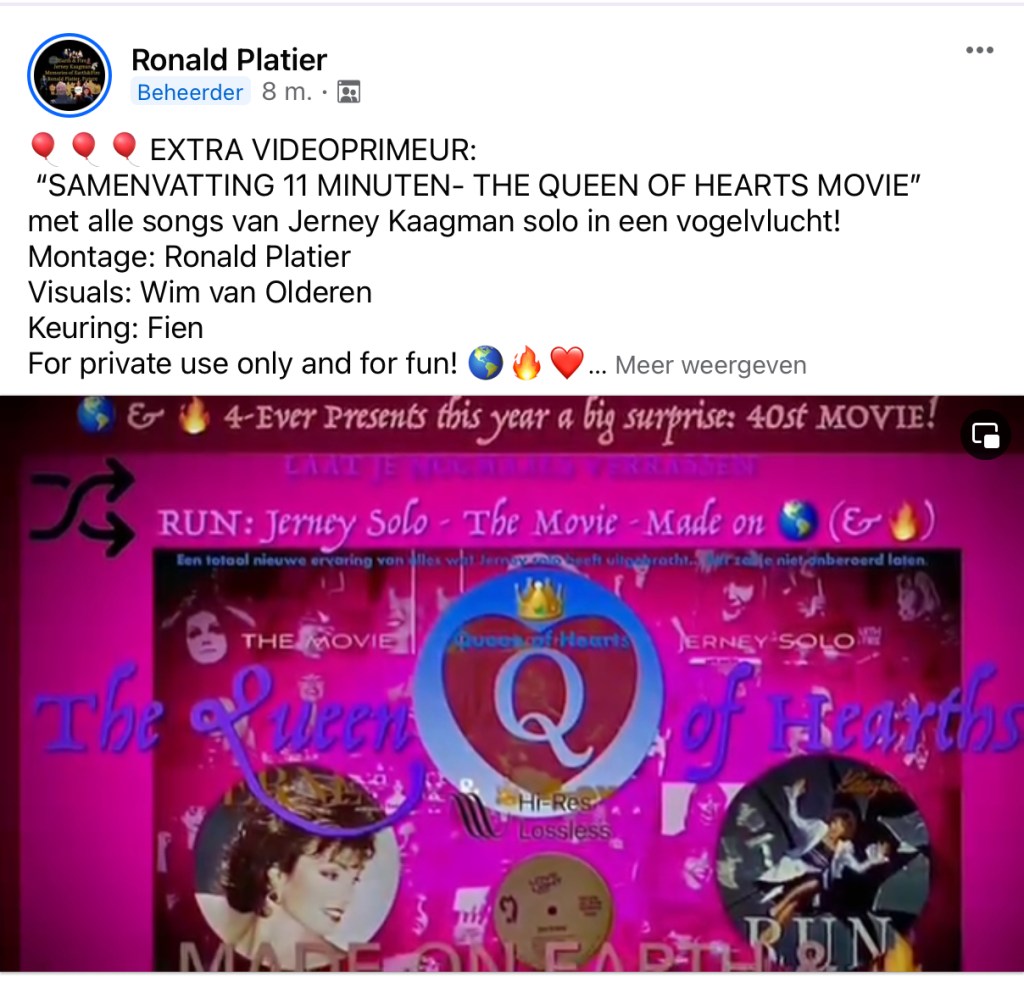Click the globe emoji after 'for fun!'

pos(486,363)
